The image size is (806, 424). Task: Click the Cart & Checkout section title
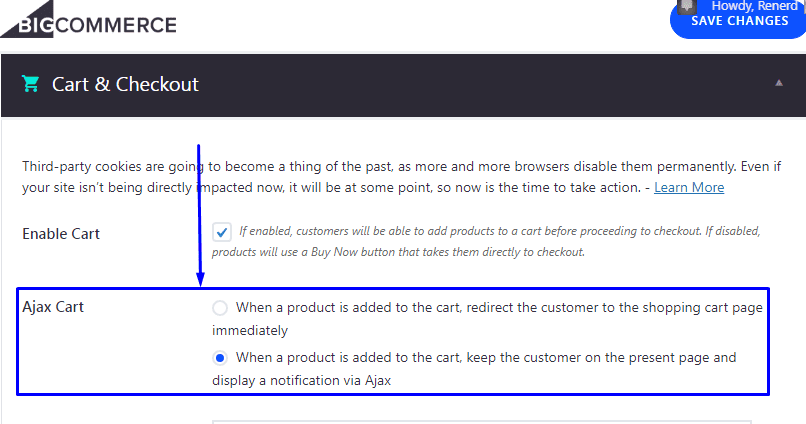pos(125,84)
